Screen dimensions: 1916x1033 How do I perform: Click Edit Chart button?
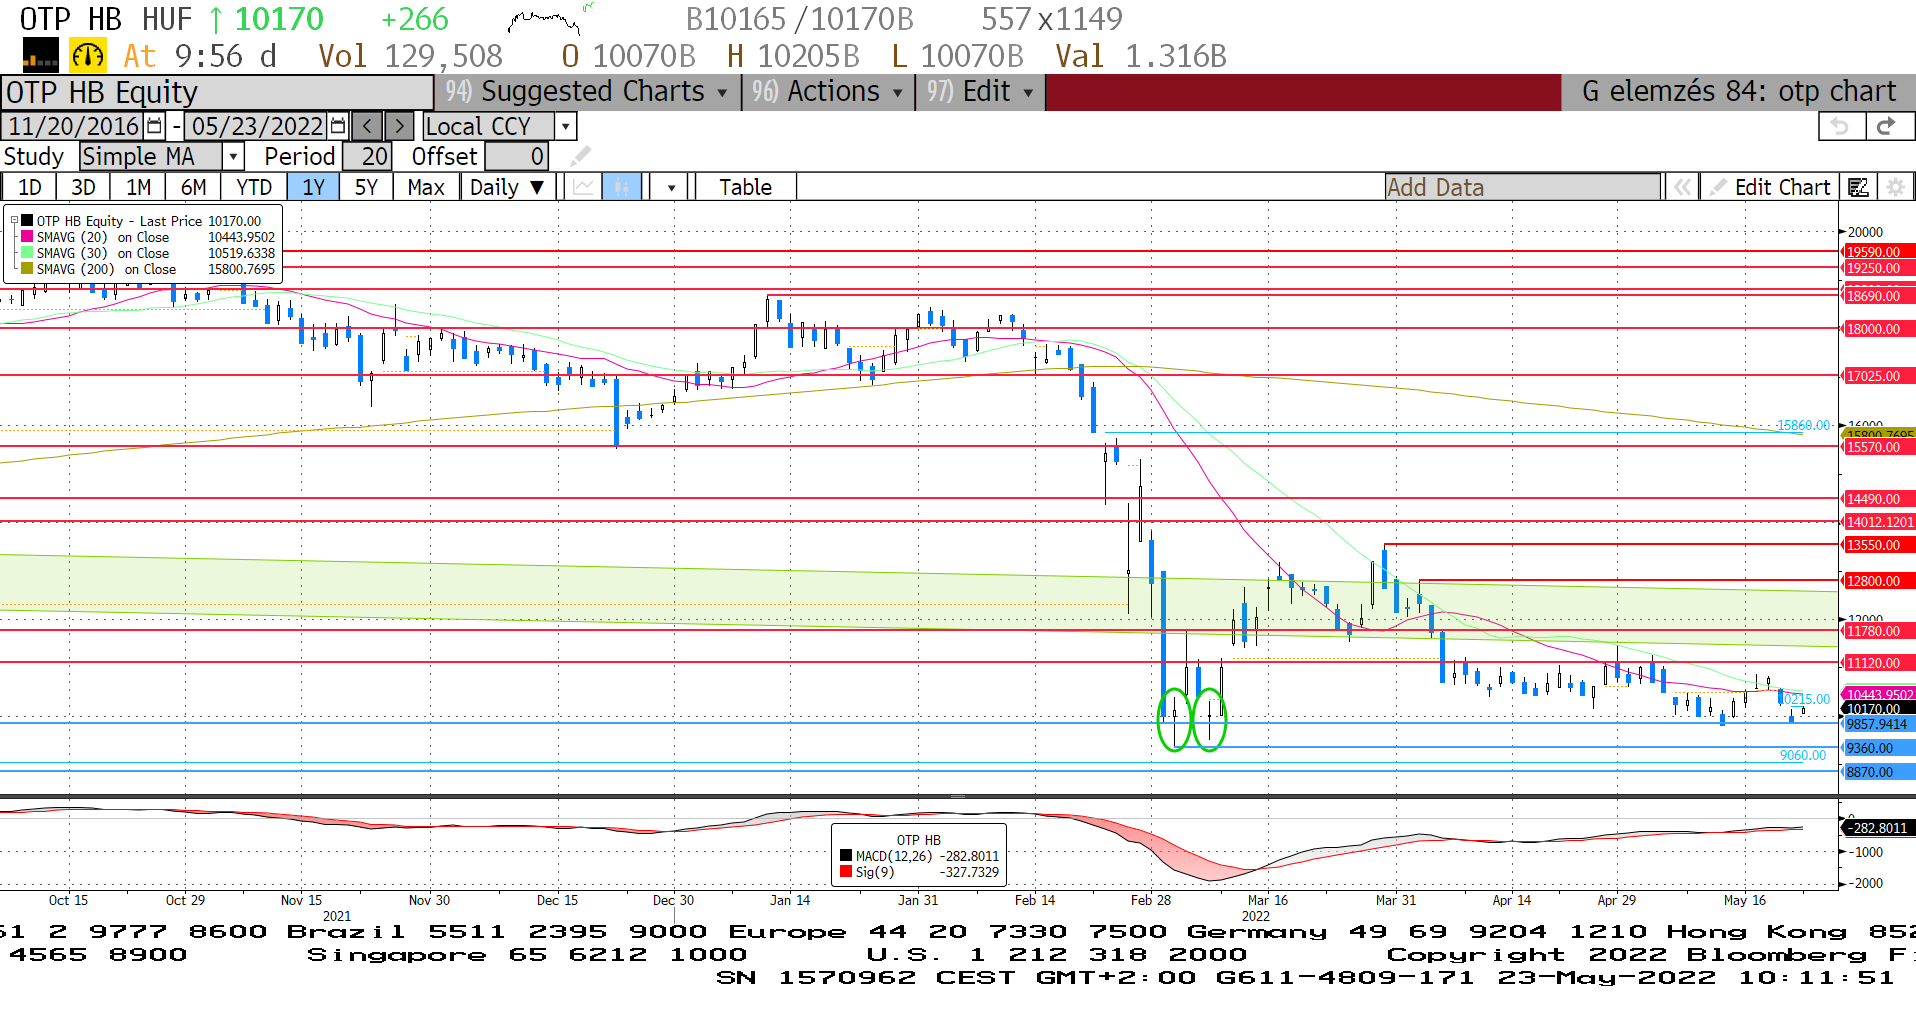1771,187
